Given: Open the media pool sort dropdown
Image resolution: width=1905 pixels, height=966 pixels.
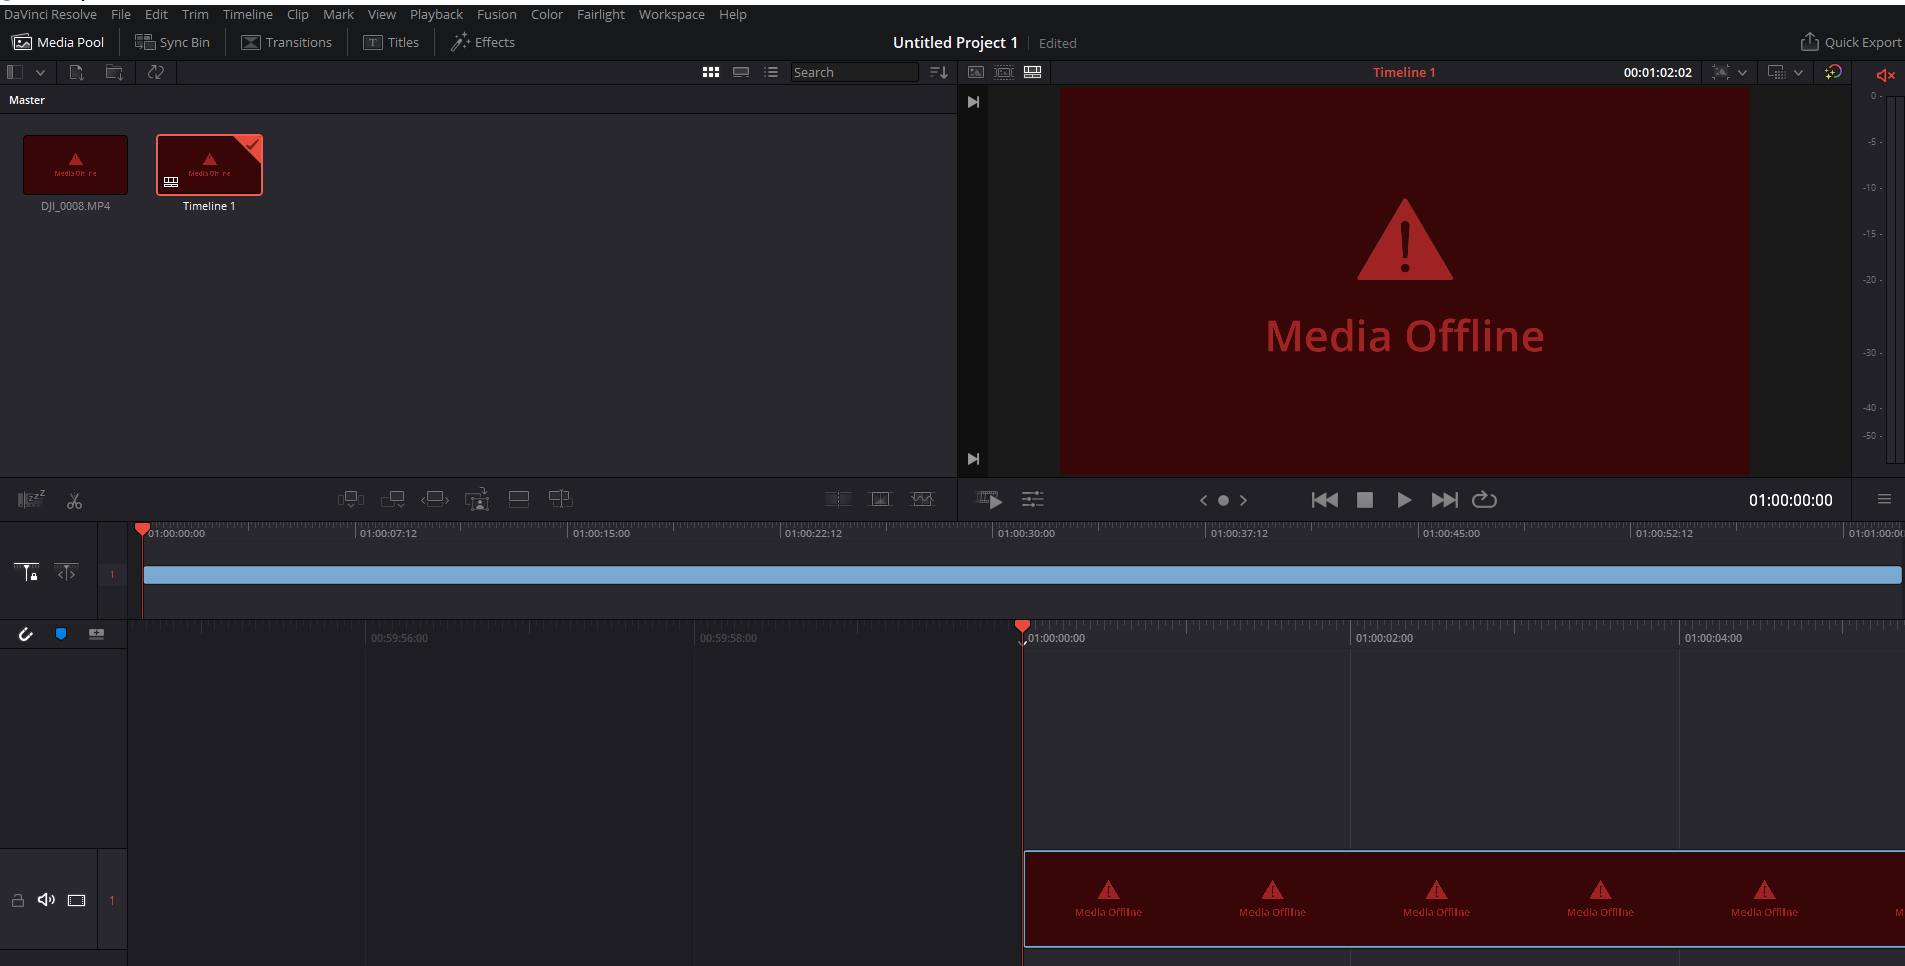Looking at the screenshot, I should tap(938, 72).
